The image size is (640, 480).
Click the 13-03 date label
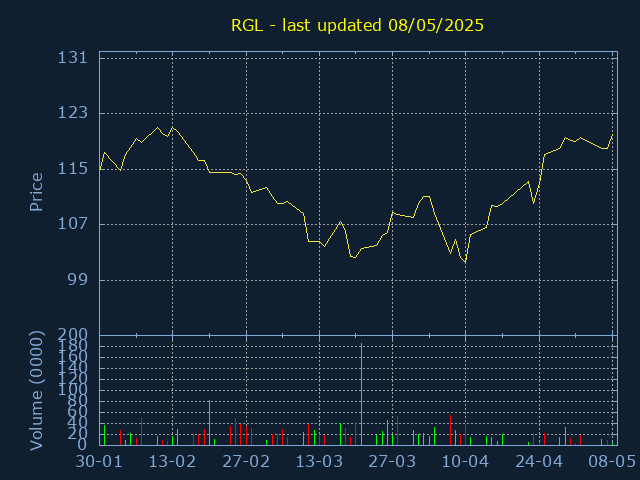click(x=319, y=462)
